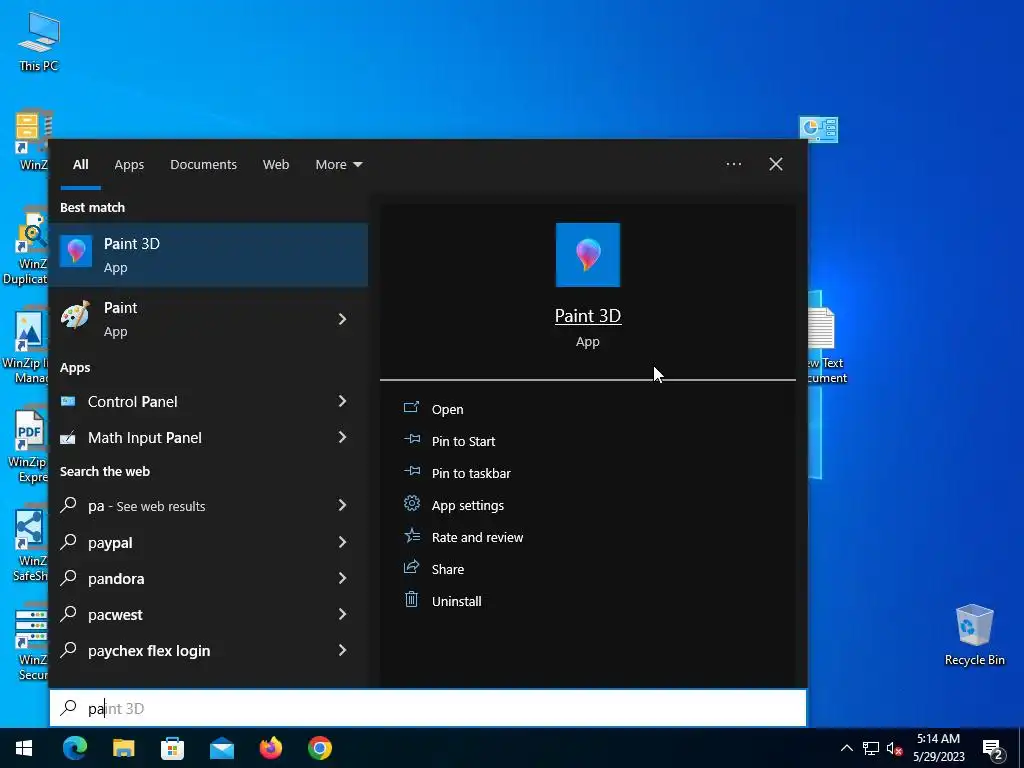Click the Uninstall trash icon
1024x768 pixels.
point(411,599)
